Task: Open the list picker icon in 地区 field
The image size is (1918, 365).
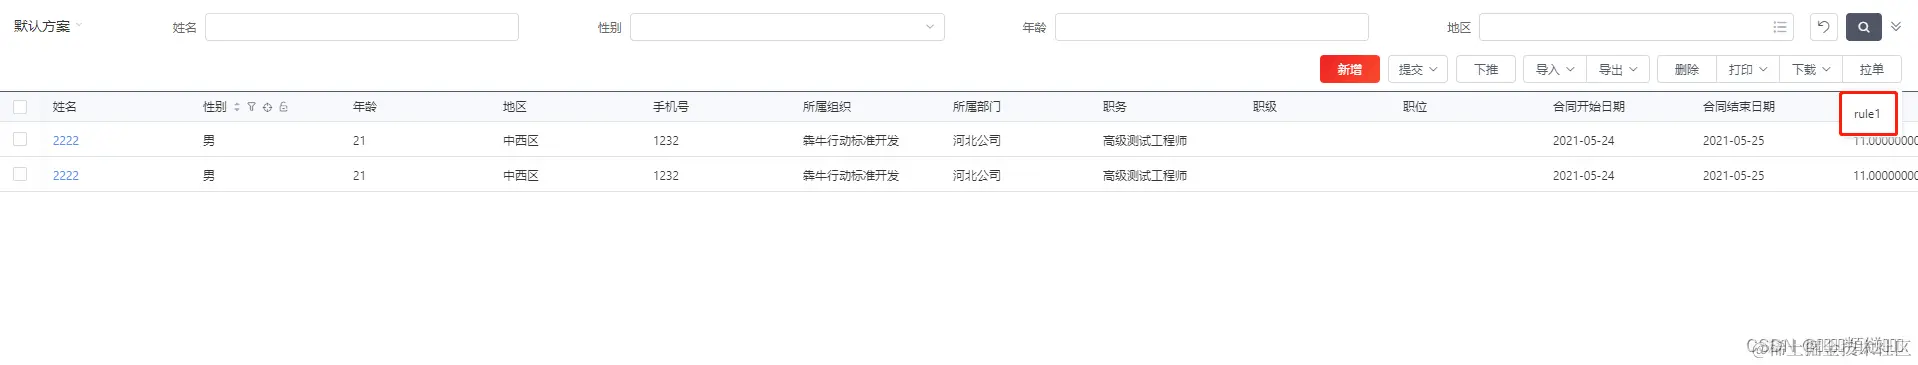Action: click(x=1780, y=27)
